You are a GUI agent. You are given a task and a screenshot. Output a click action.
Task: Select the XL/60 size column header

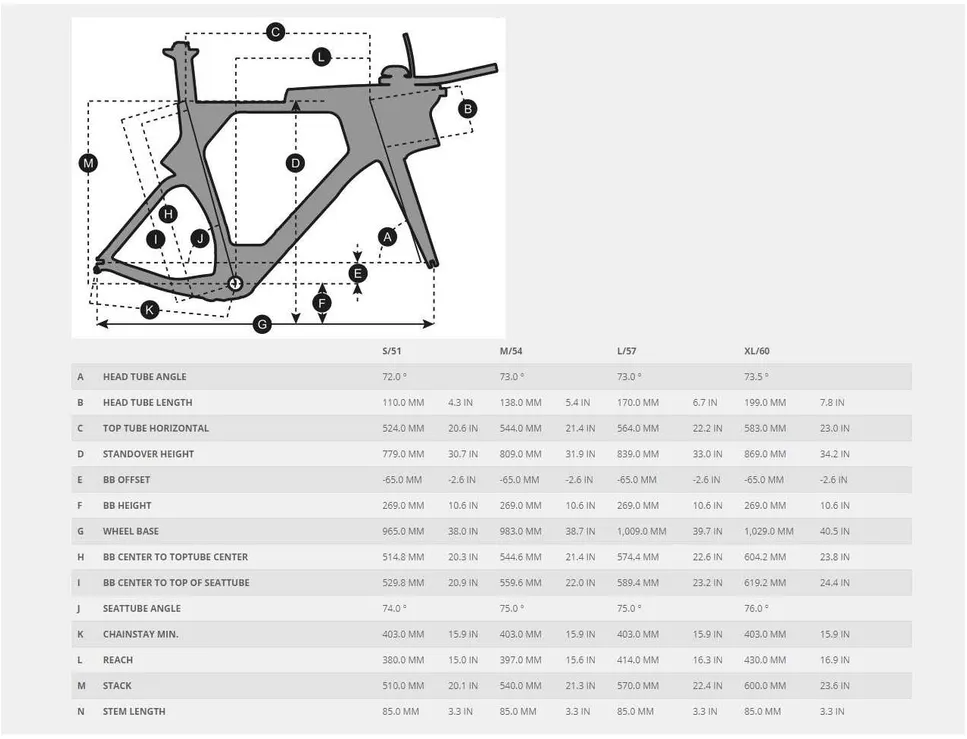(x=756, y=351)
